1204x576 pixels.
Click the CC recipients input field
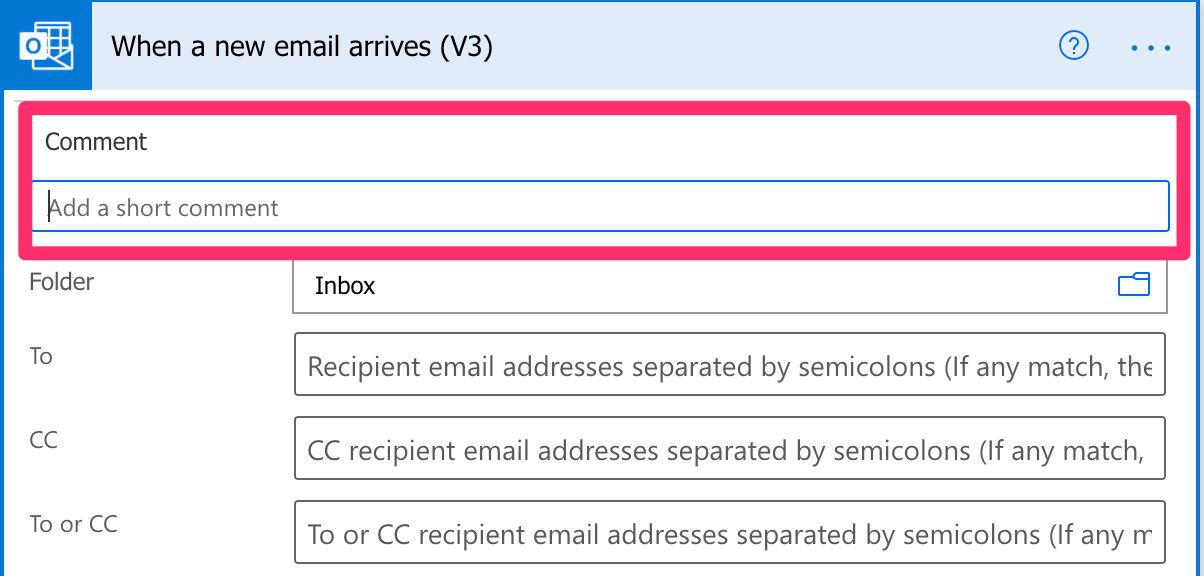(x=729, y=448)
